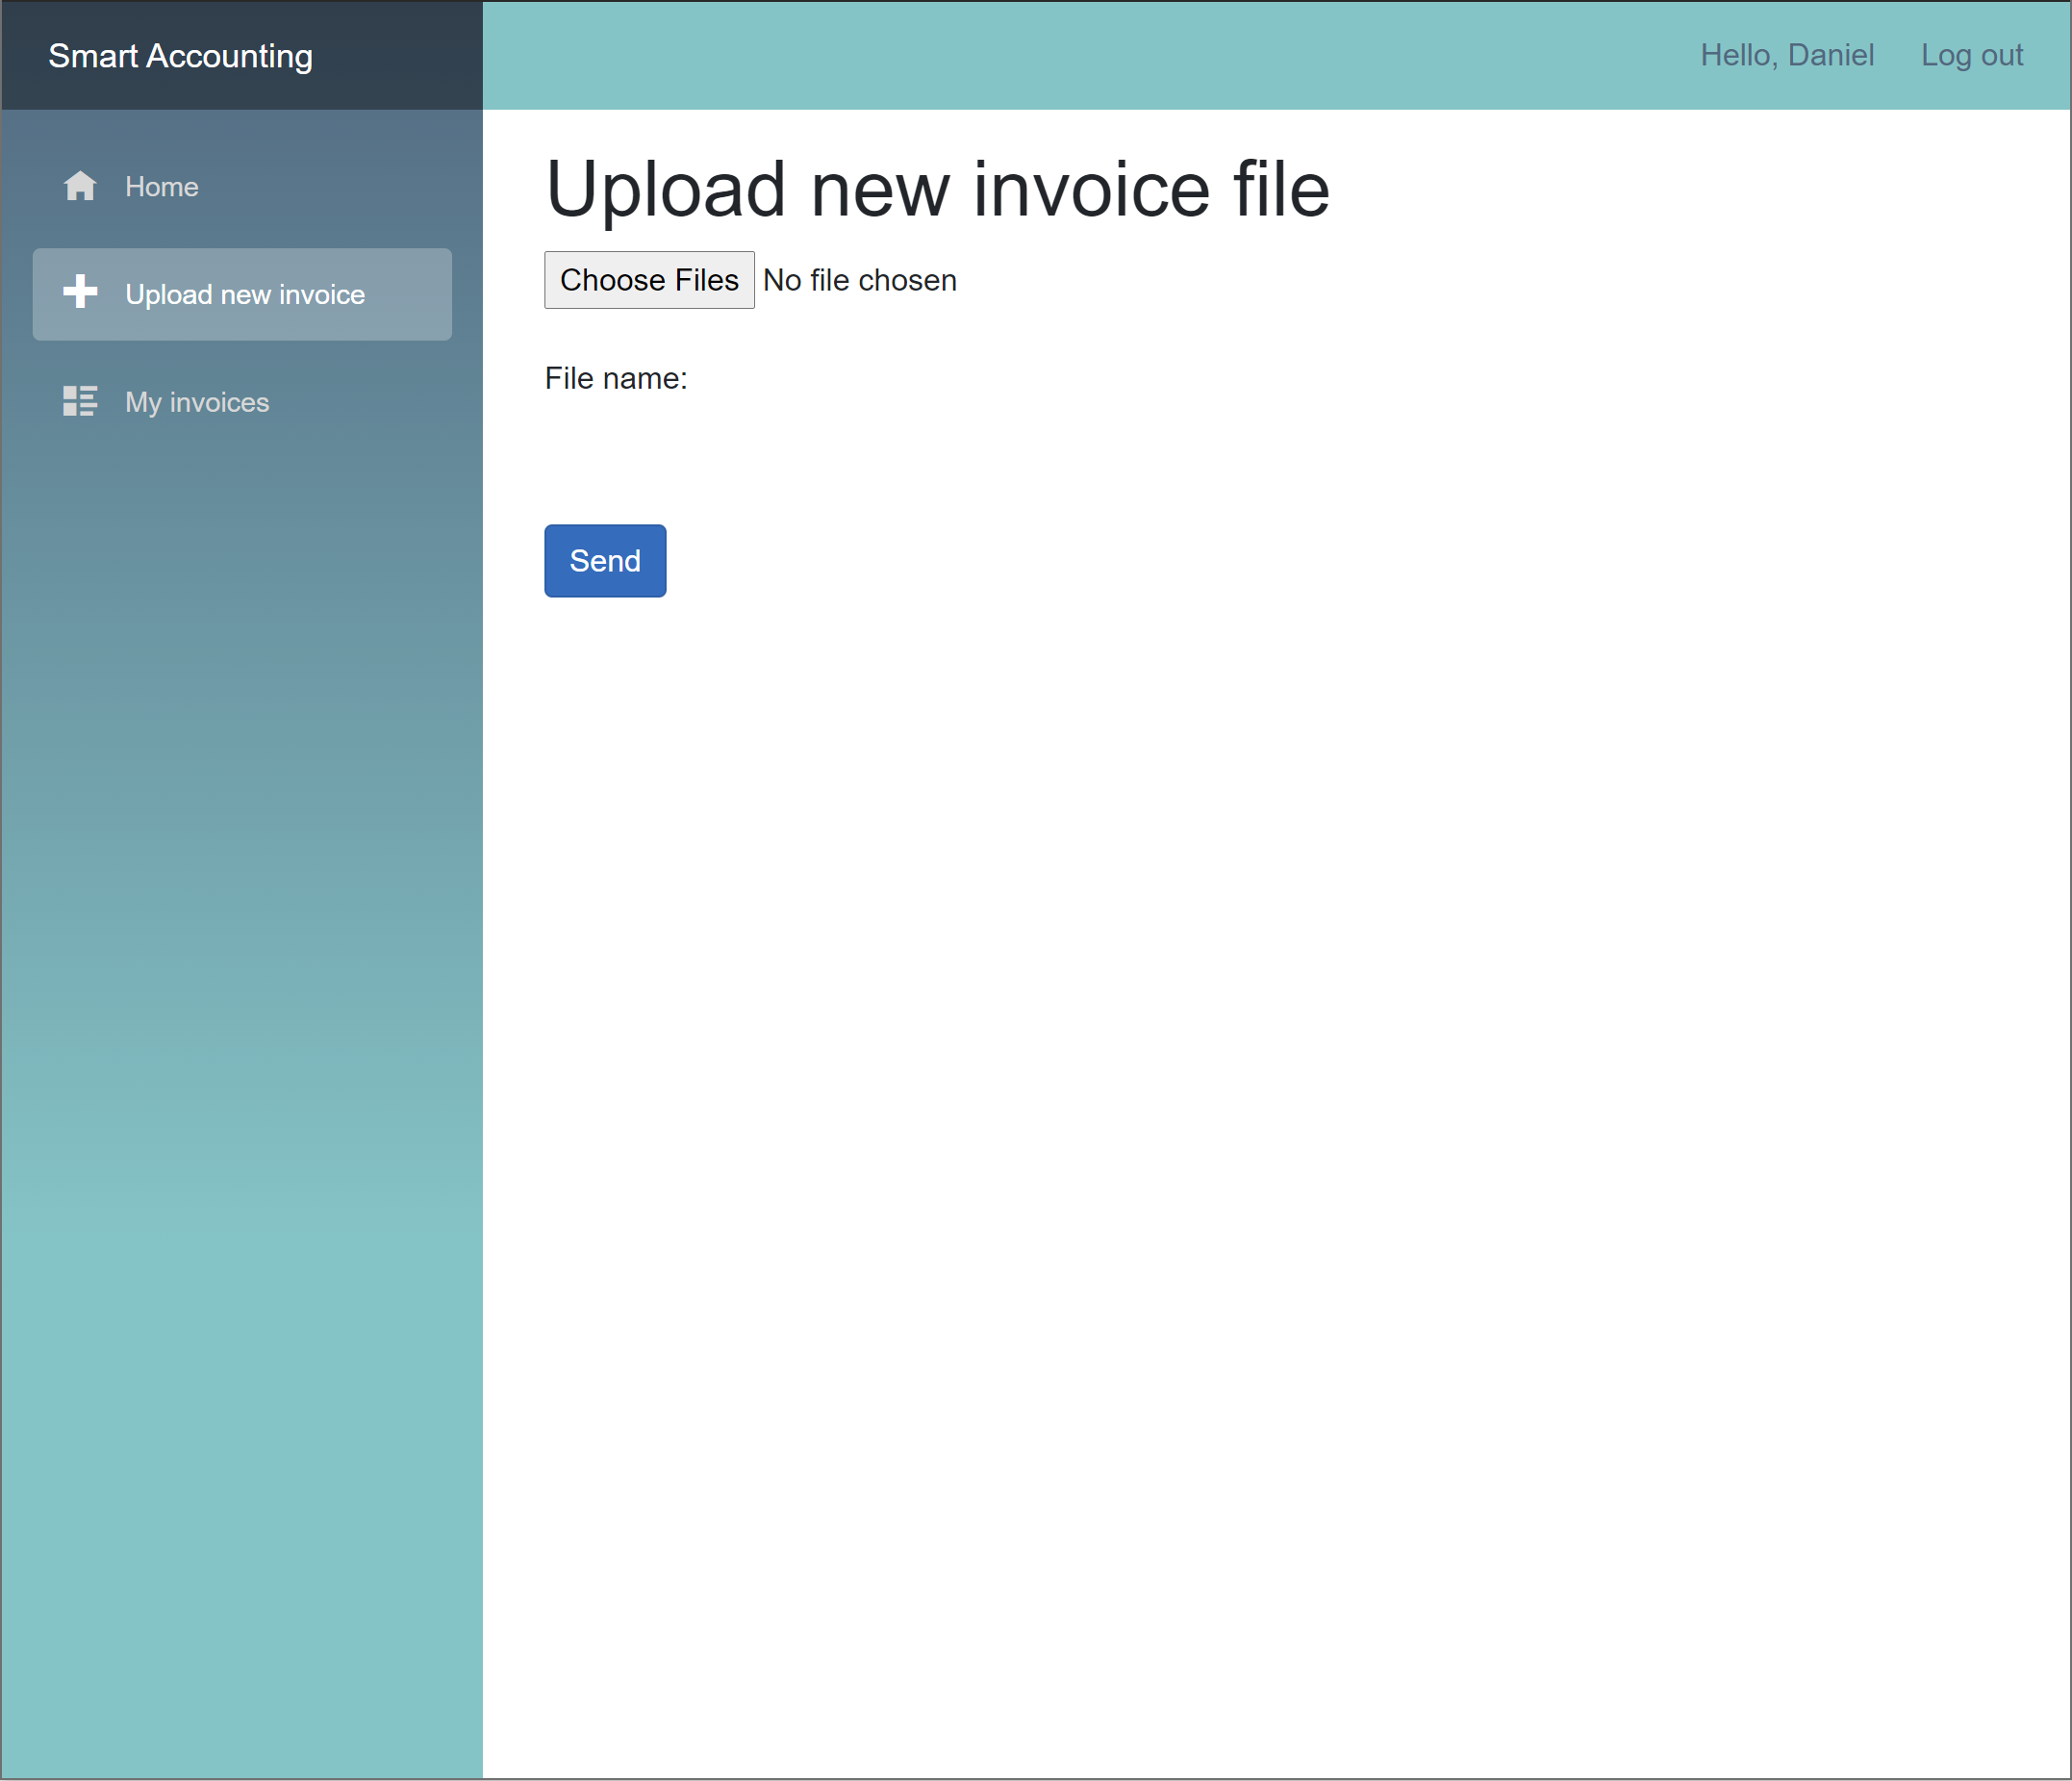
Task: Submit the form with Send
Action: pyautogui.click(x=604, y=561)
